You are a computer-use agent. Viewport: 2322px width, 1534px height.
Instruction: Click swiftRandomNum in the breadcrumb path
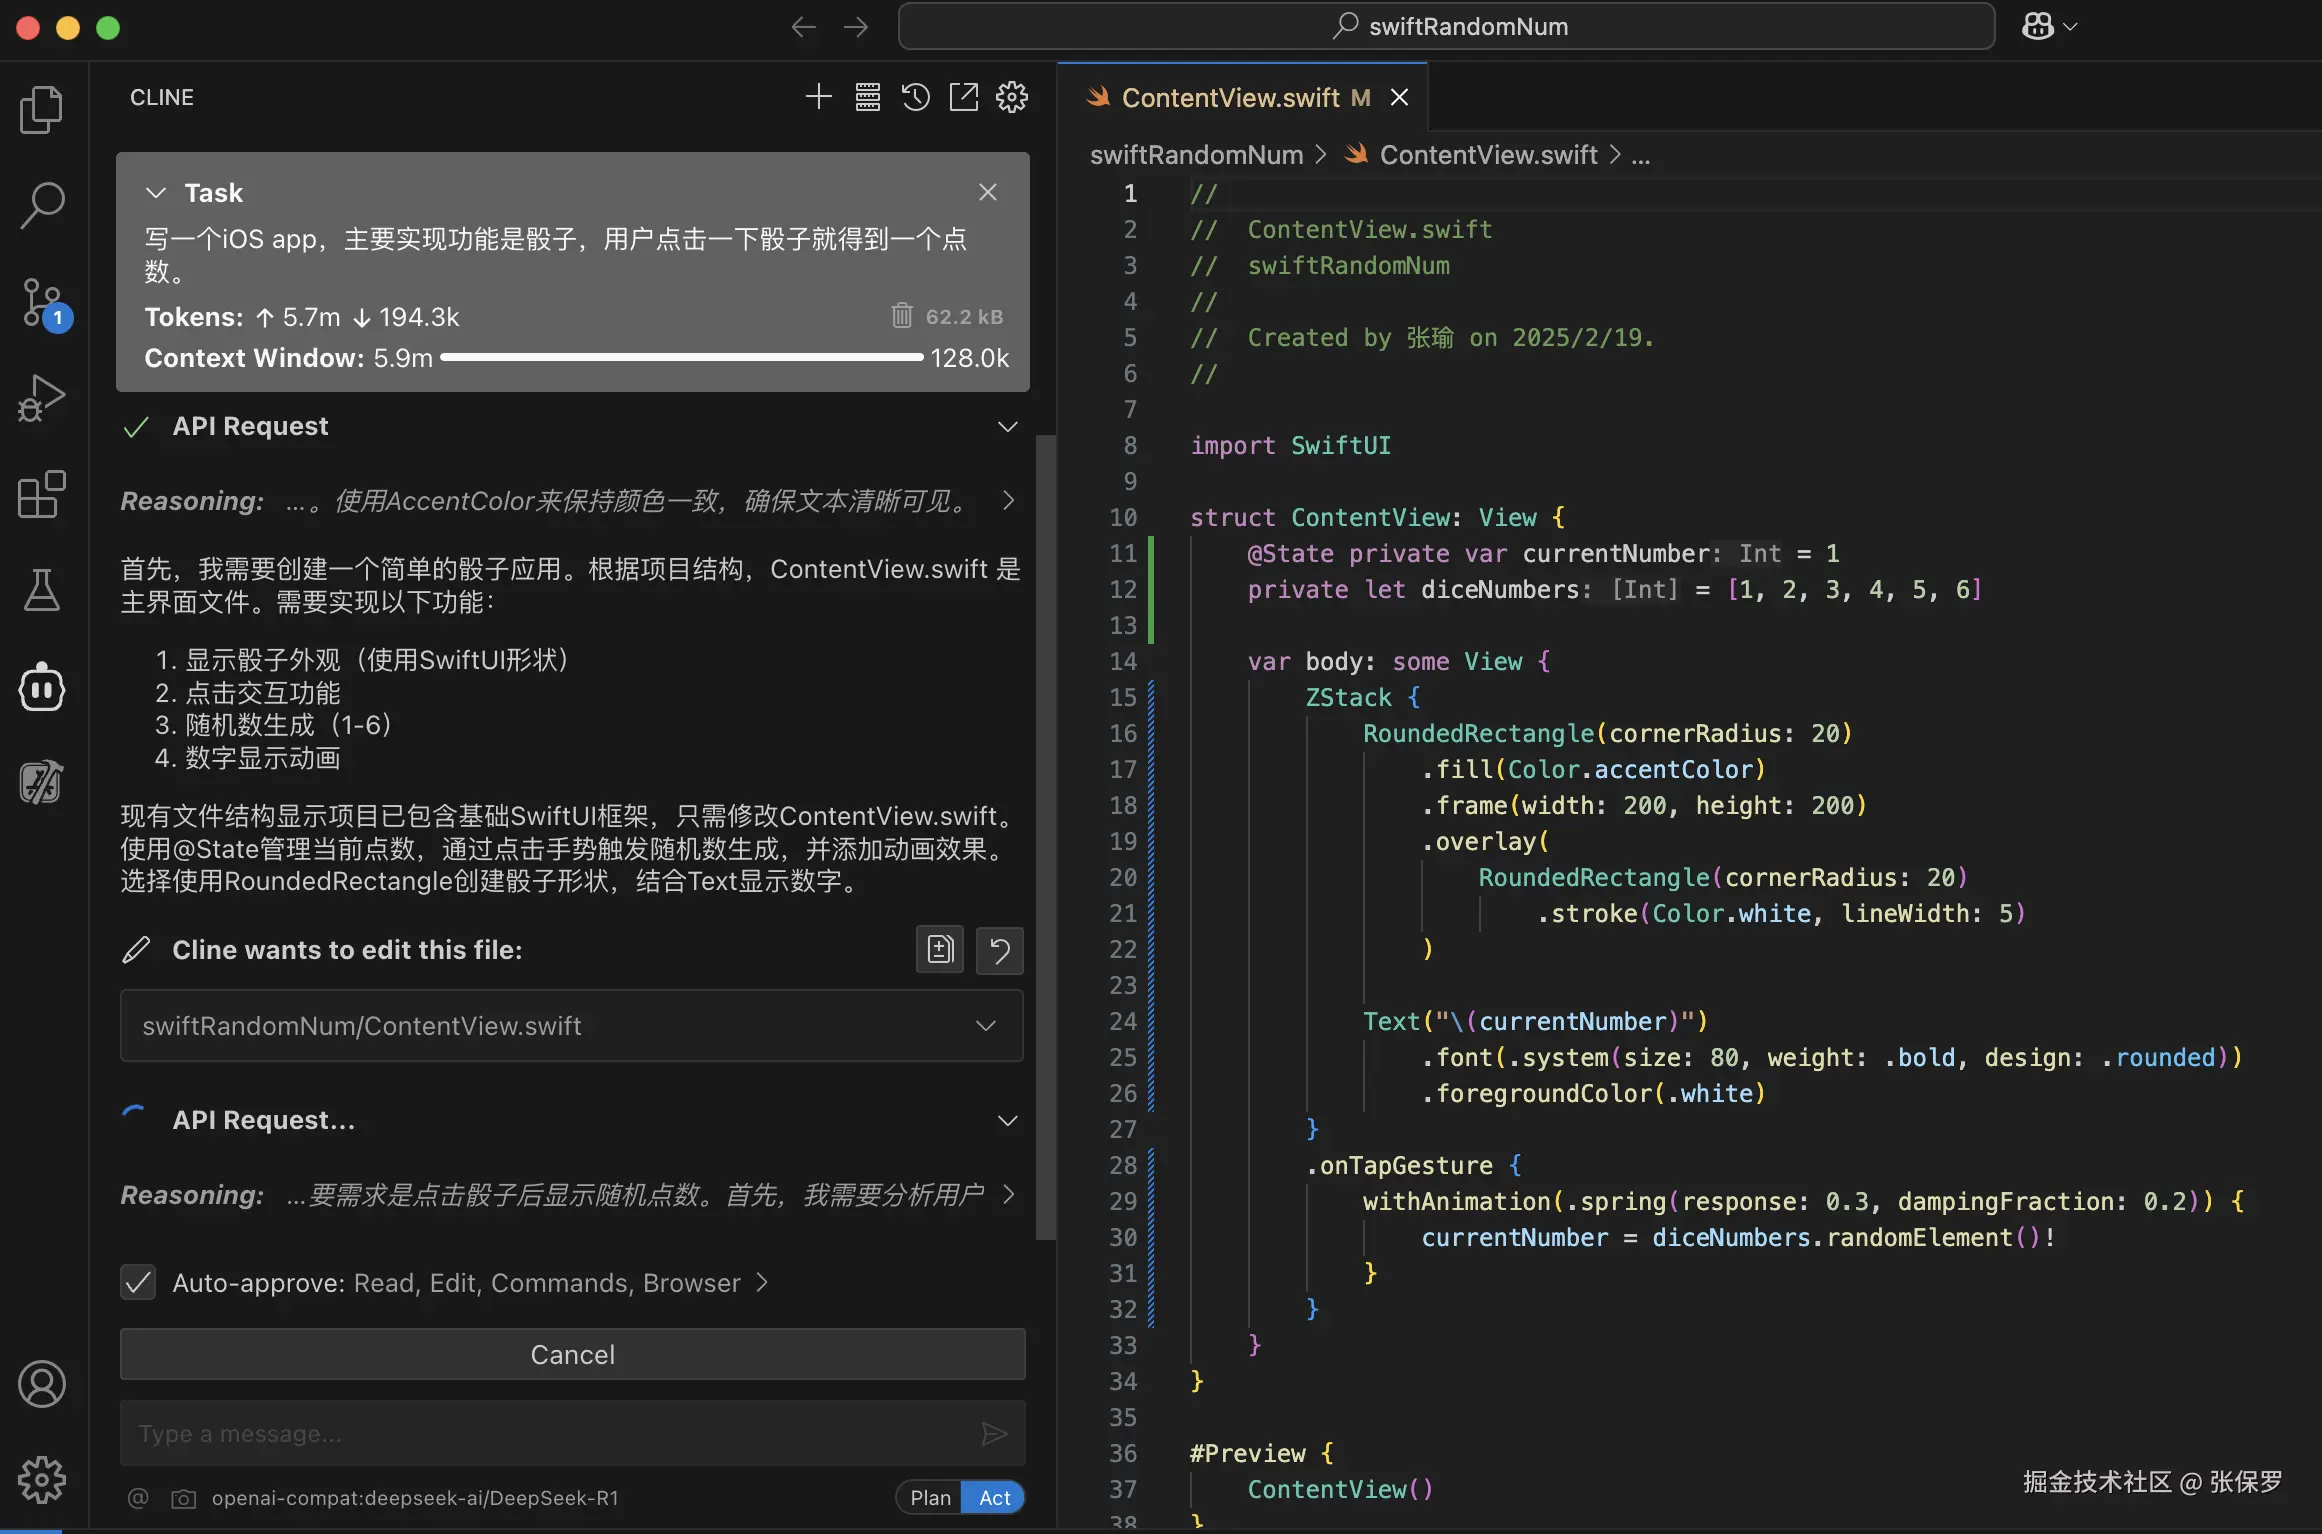pos(1196,155)
